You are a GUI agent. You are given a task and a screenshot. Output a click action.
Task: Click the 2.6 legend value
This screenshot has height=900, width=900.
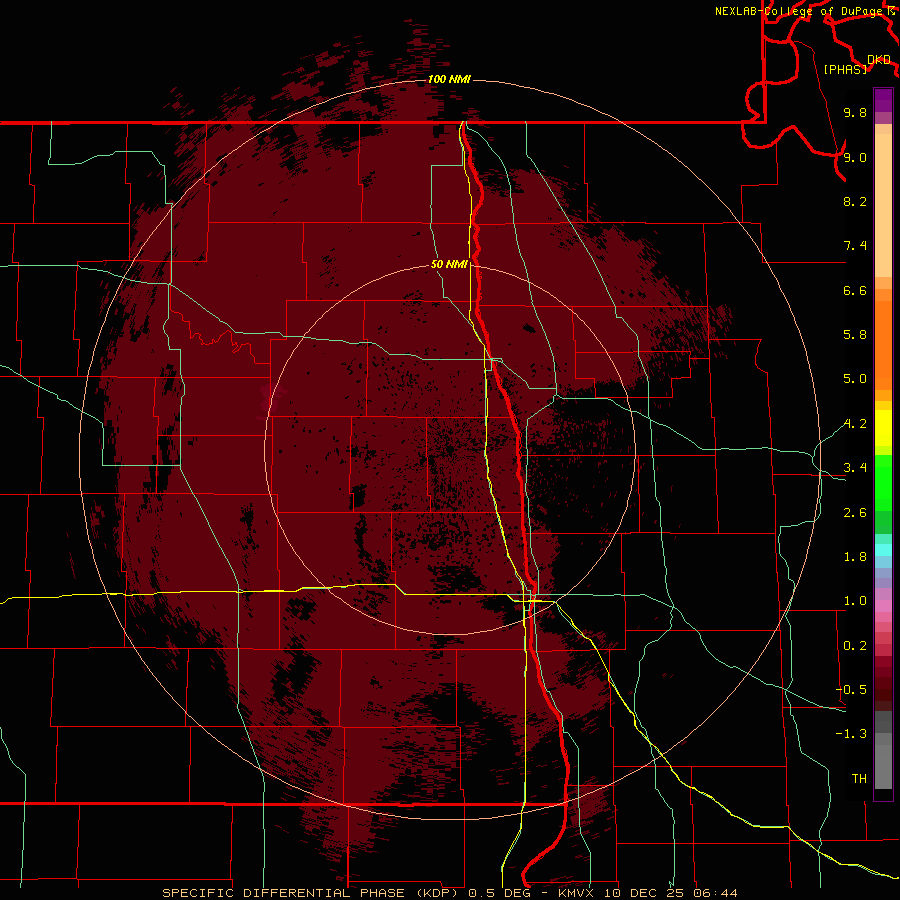click(855, 513)
